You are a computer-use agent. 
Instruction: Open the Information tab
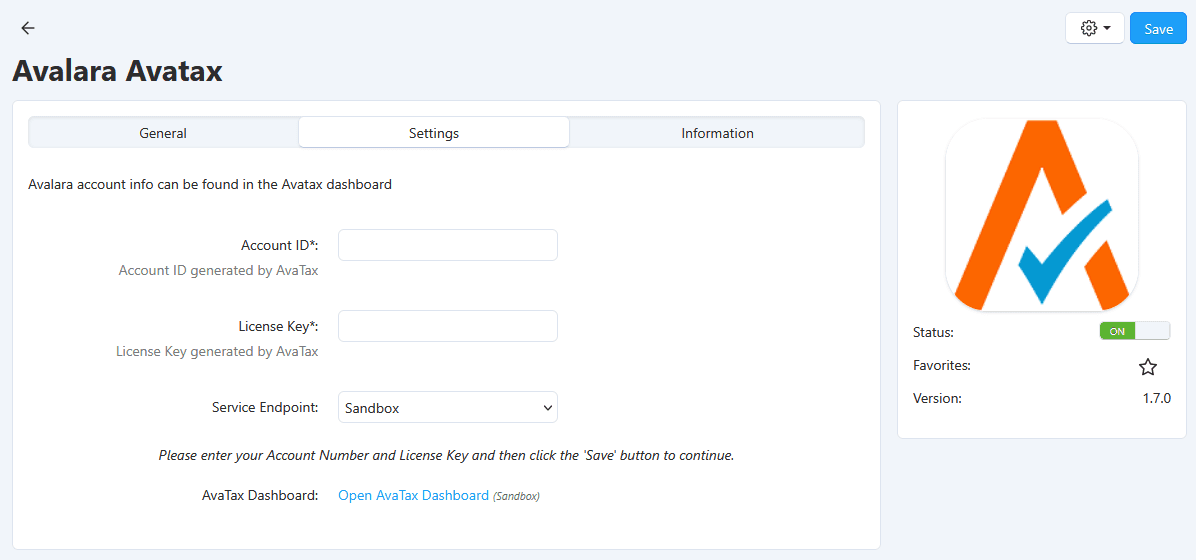[717, 133]
